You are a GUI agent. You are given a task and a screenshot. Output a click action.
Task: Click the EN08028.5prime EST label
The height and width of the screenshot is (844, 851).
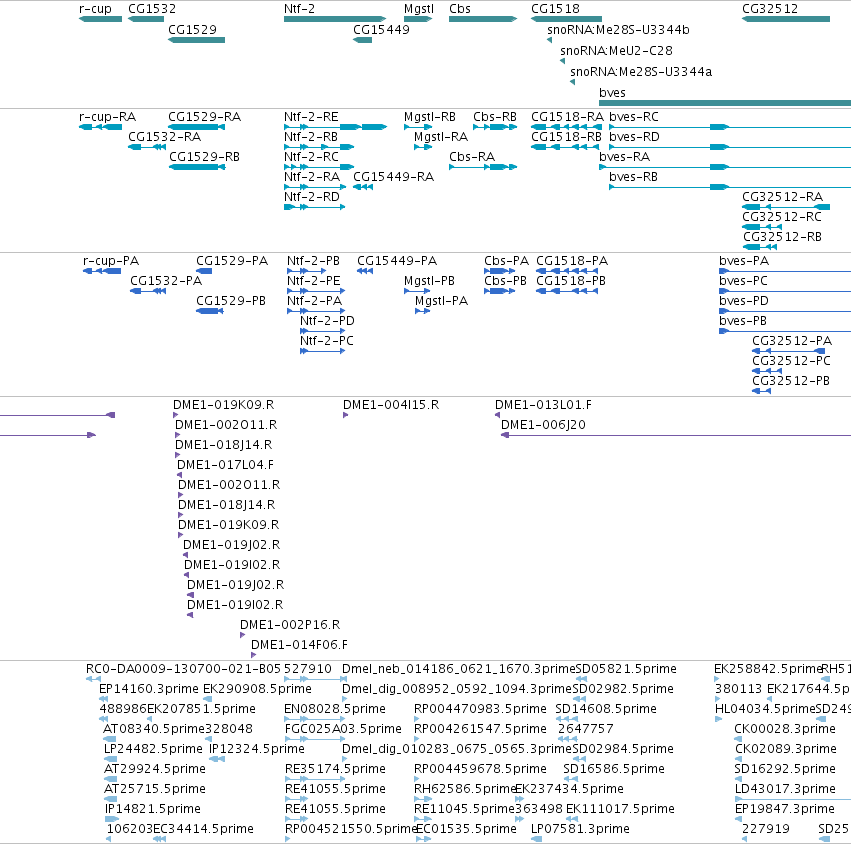[335, 709]
